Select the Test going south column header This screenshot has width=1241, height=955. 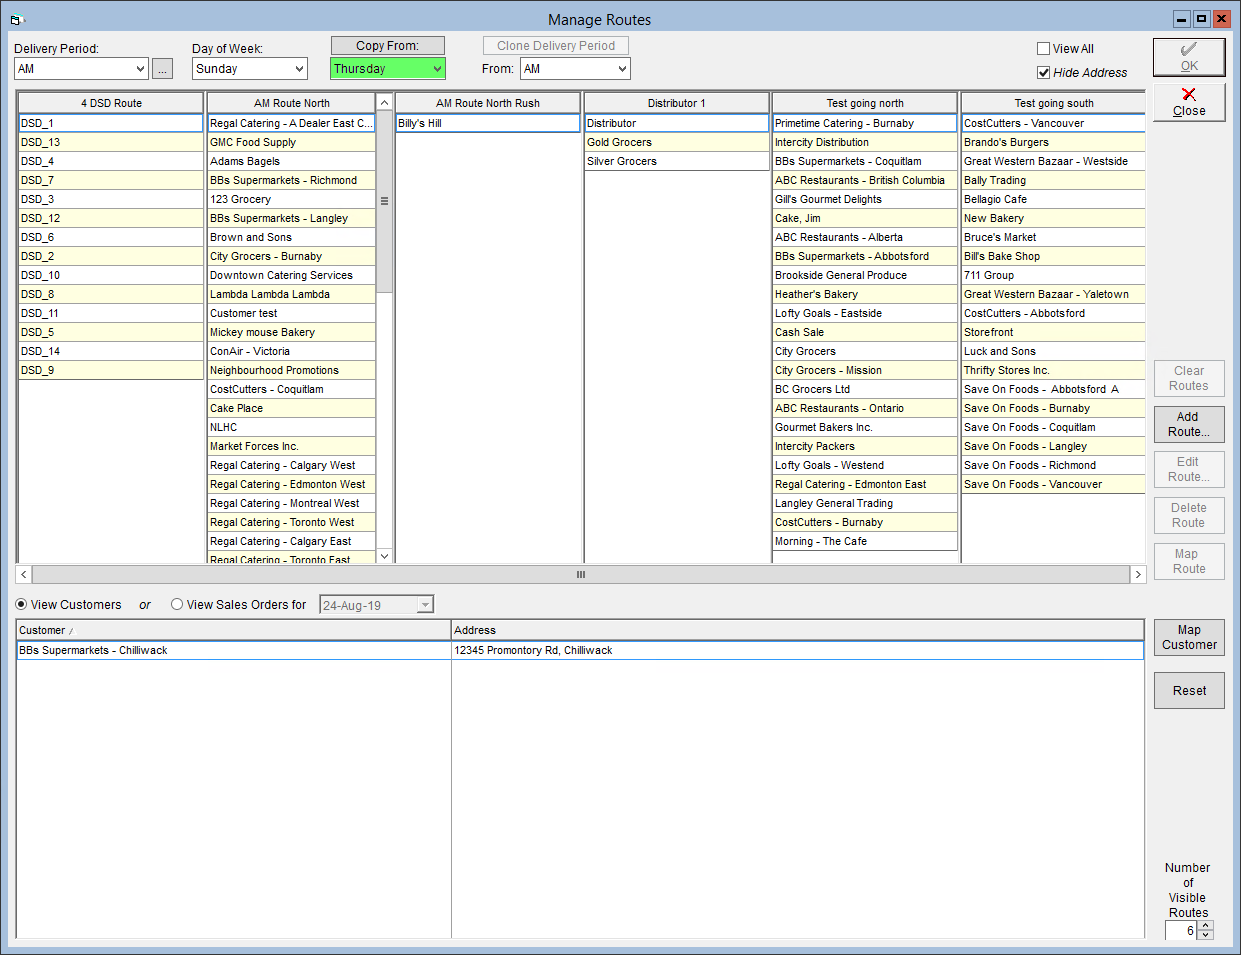point(1053,103)
